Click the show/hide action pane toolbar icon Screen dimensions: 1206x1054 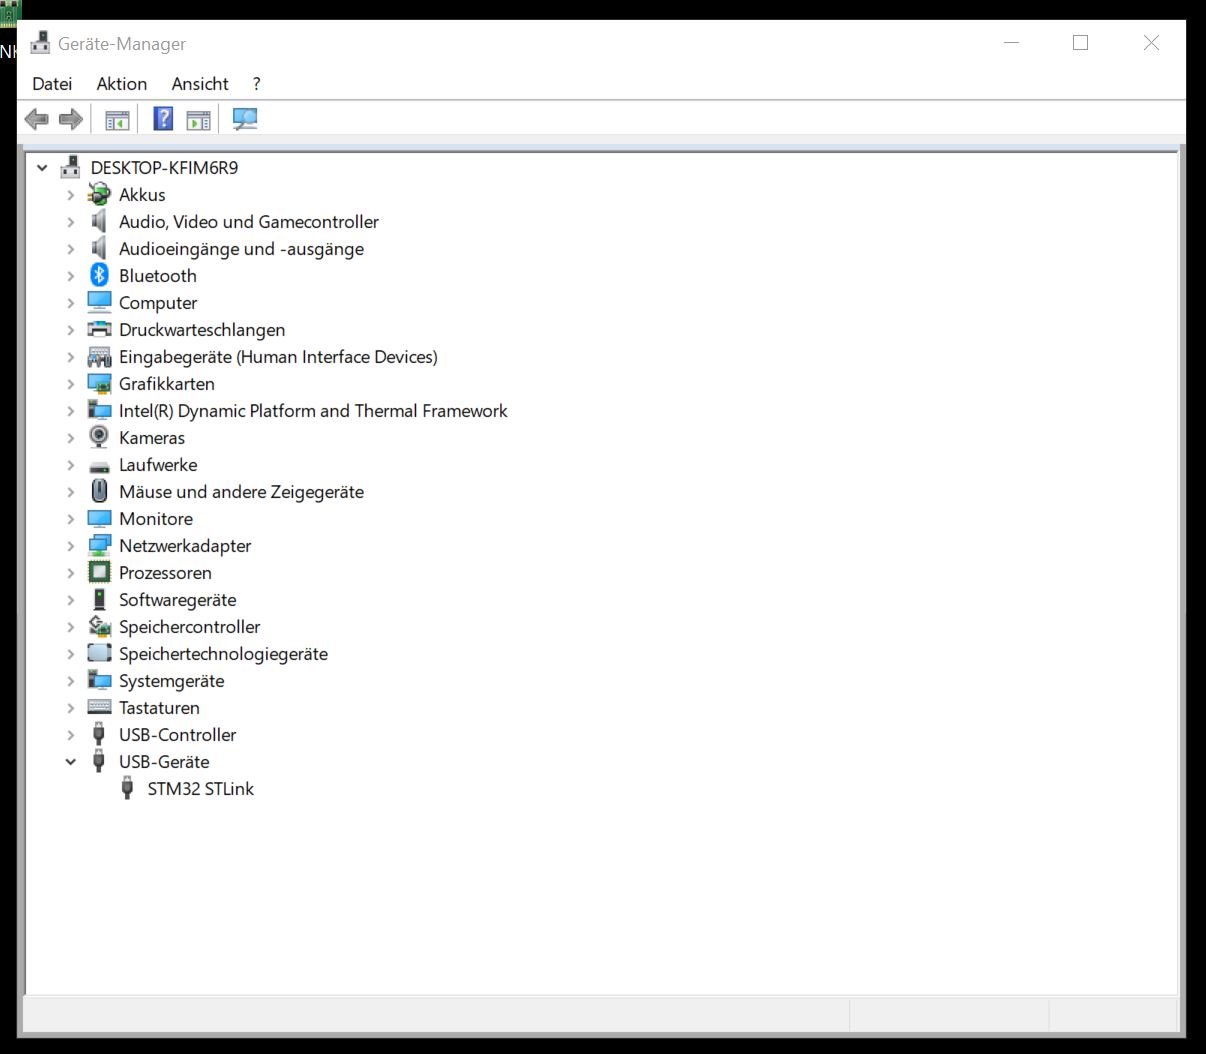[x=199, y=120]
